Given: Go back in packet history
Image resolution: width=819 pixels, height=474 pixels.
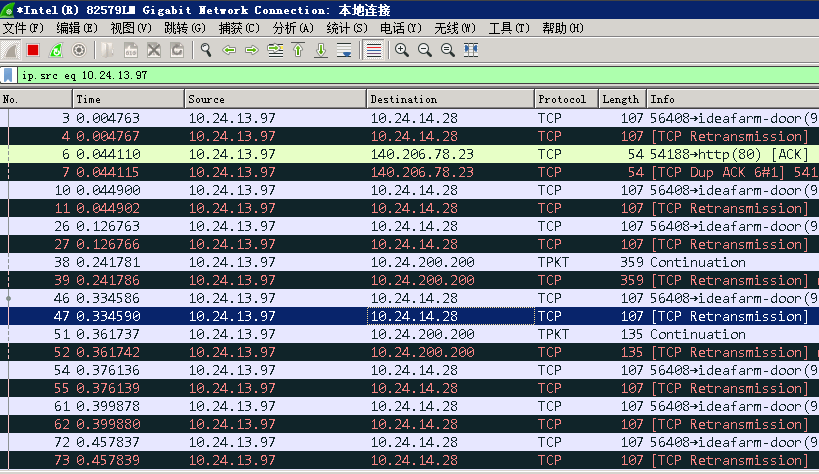Looking at the screenshot, I should pos(229,50).
